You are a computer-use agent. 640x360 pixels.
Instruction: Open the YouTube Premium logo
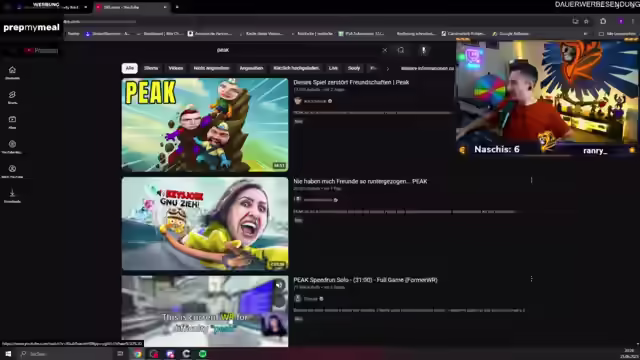(x=41, y=51)
